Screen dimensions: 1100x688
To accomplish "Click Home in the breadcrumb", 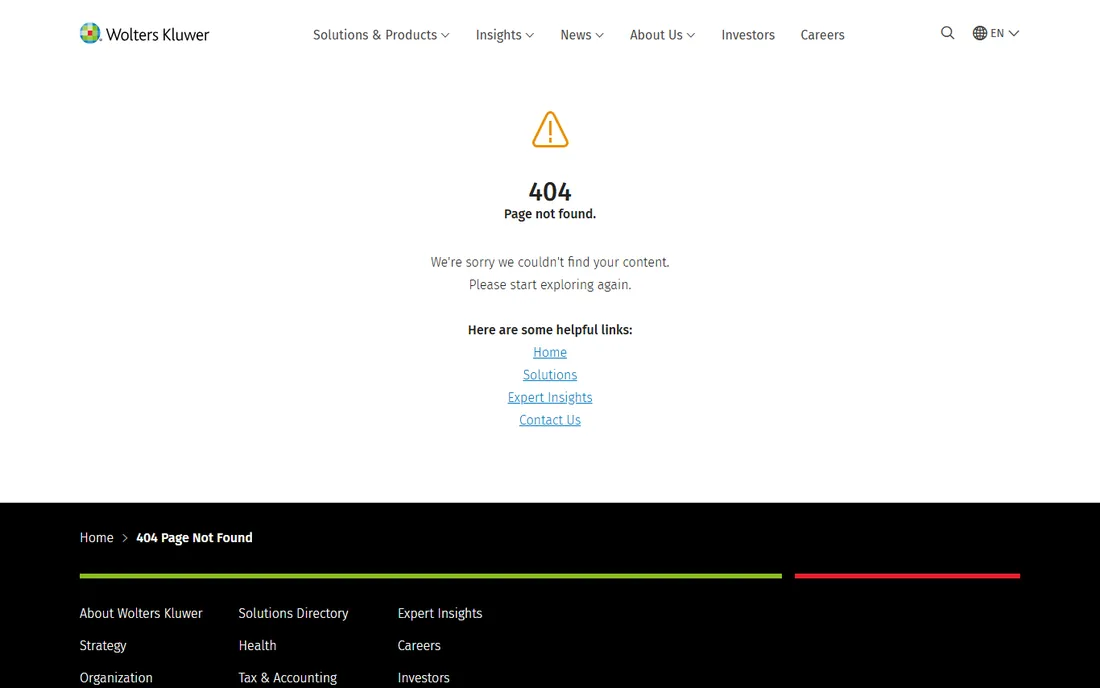I will click(x=96, y=538).
